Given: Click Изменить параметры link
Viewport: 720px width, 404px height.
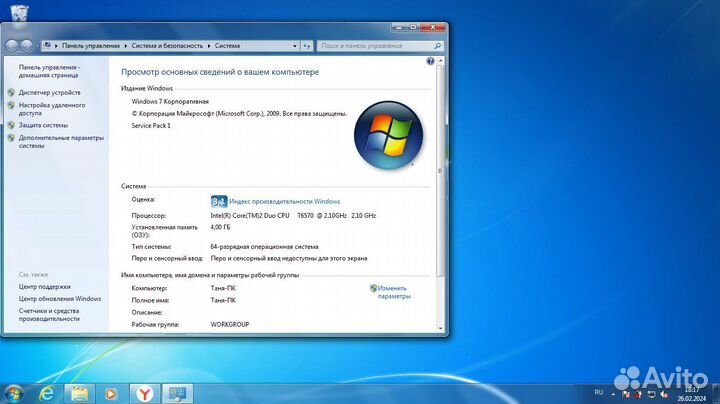Looking at the screenshot, I should pyautogui.click(x=394, y=292).
